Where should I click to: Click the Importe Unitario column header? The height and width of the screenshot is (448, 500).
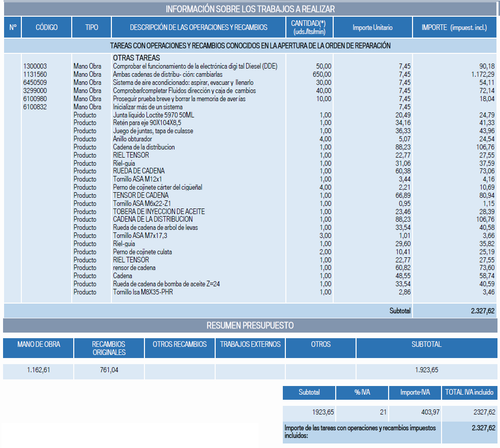coord(373,27)
